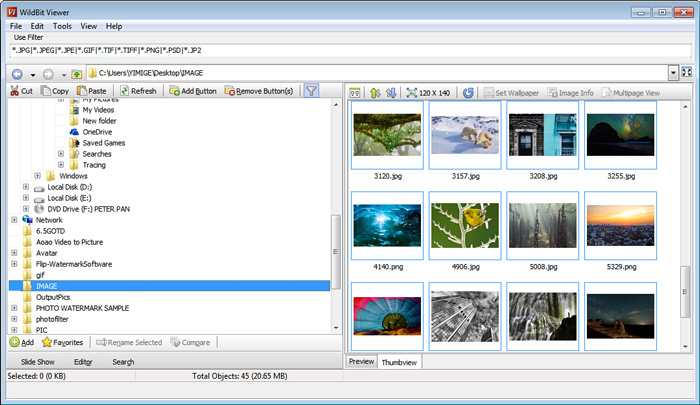Open the back history dropdown arrow
Viewport: 700px width, 405px height.
(33, 75)
